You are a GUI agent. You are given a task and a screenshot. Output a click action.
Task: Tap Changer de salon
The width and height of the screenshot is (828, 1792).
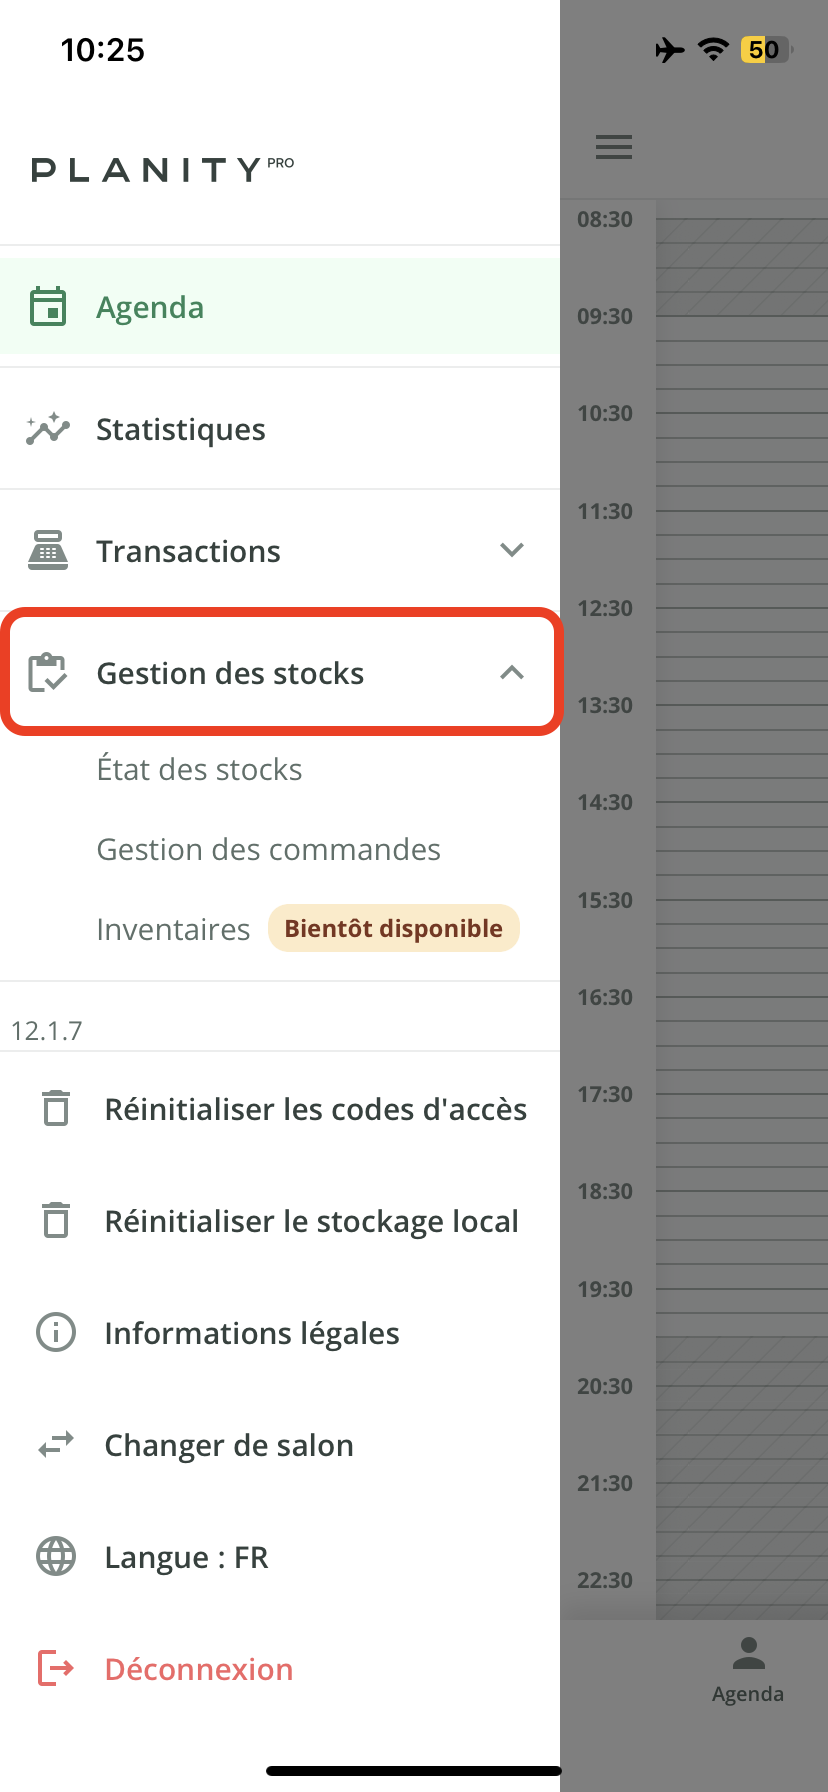pos(229,1446)
